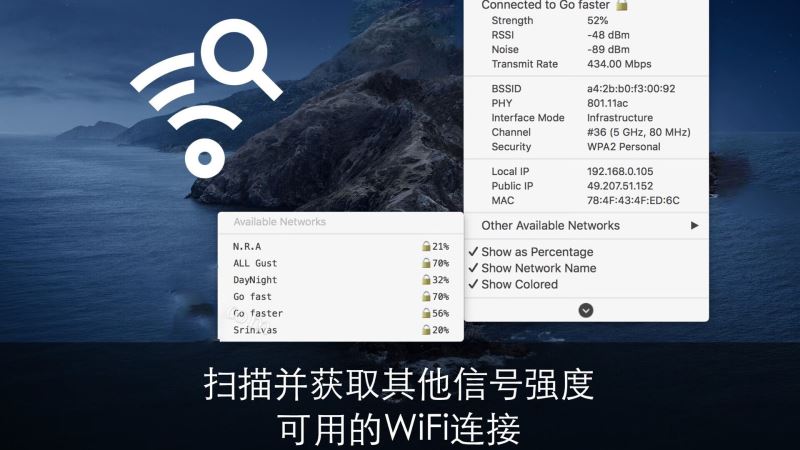Select the Srinivas network from the list
The image size is (800, 450).
[341, 330]
